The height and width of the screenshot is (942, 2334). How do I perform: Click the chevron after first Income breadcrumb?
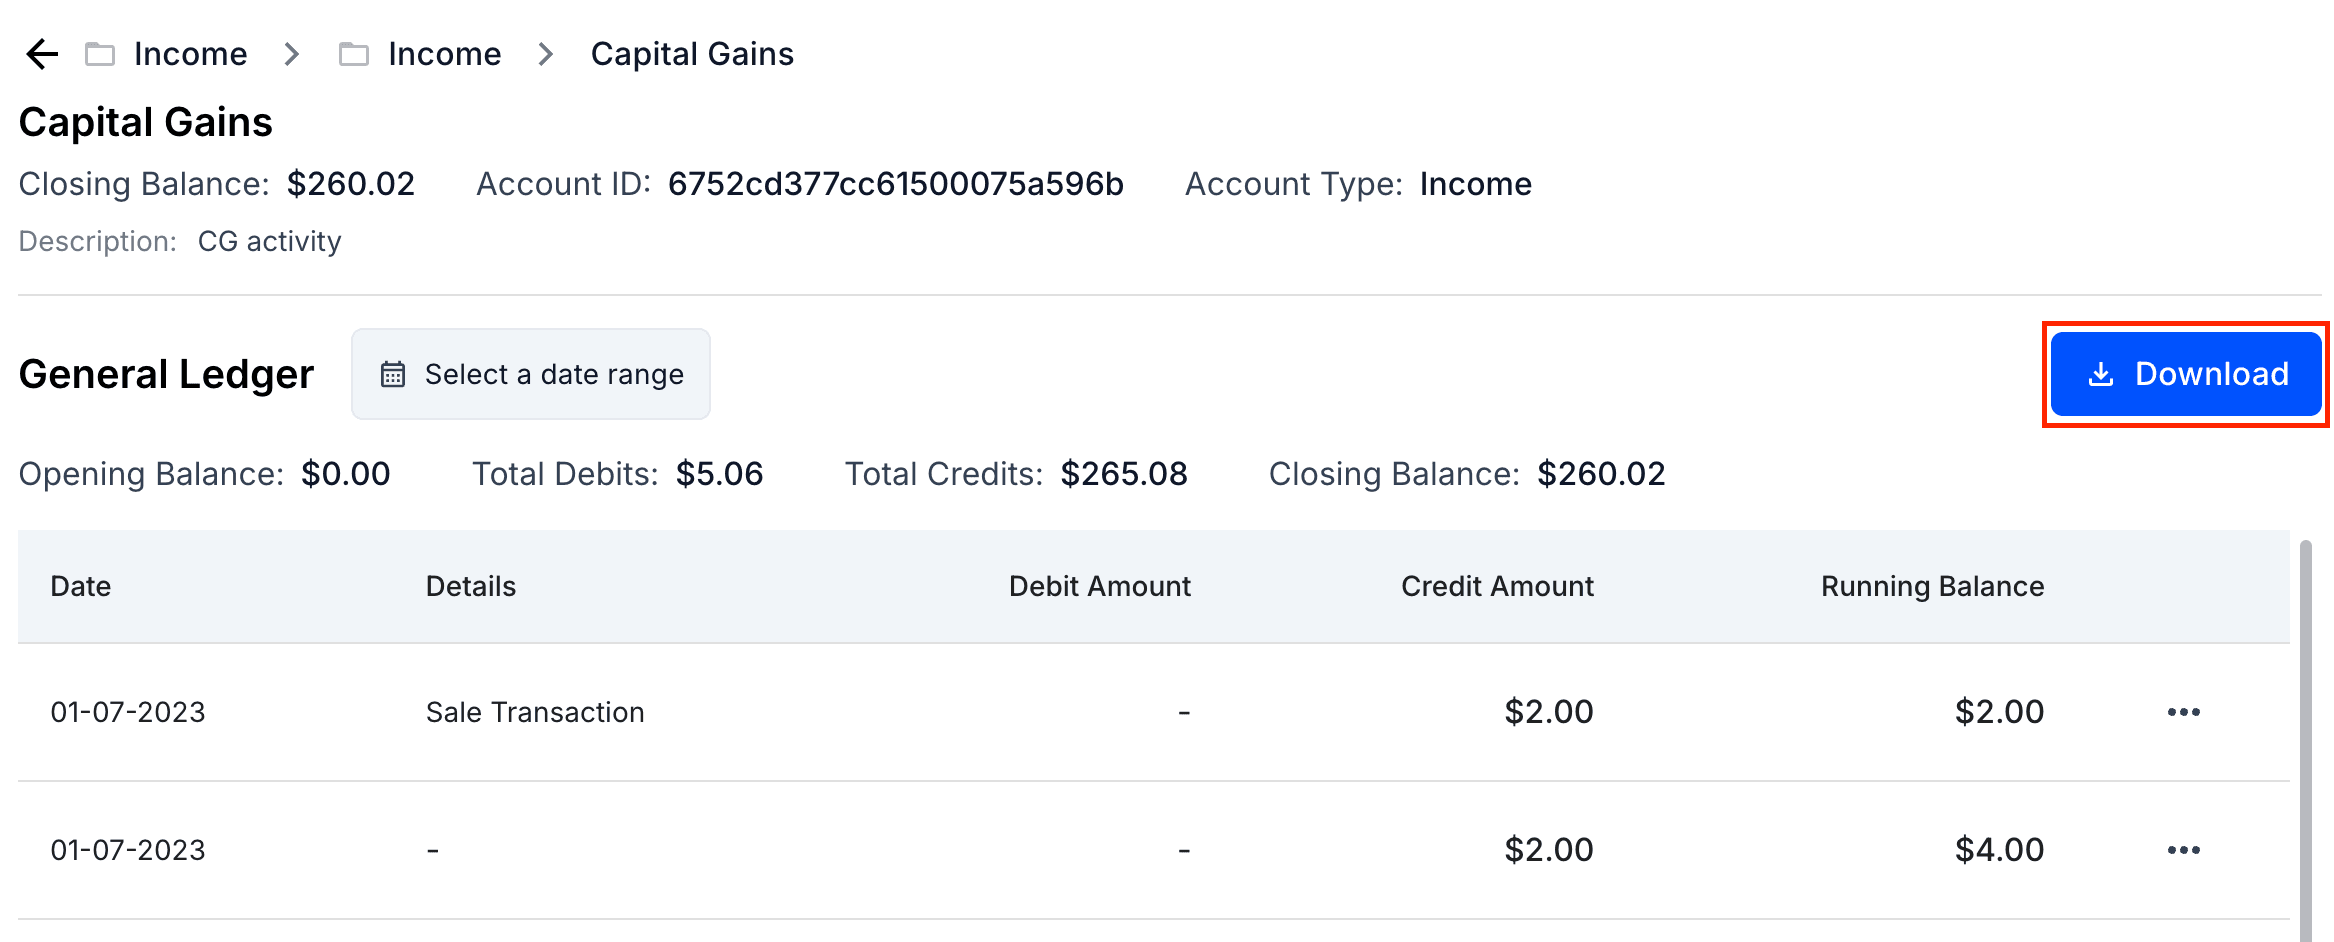point(291,55)
